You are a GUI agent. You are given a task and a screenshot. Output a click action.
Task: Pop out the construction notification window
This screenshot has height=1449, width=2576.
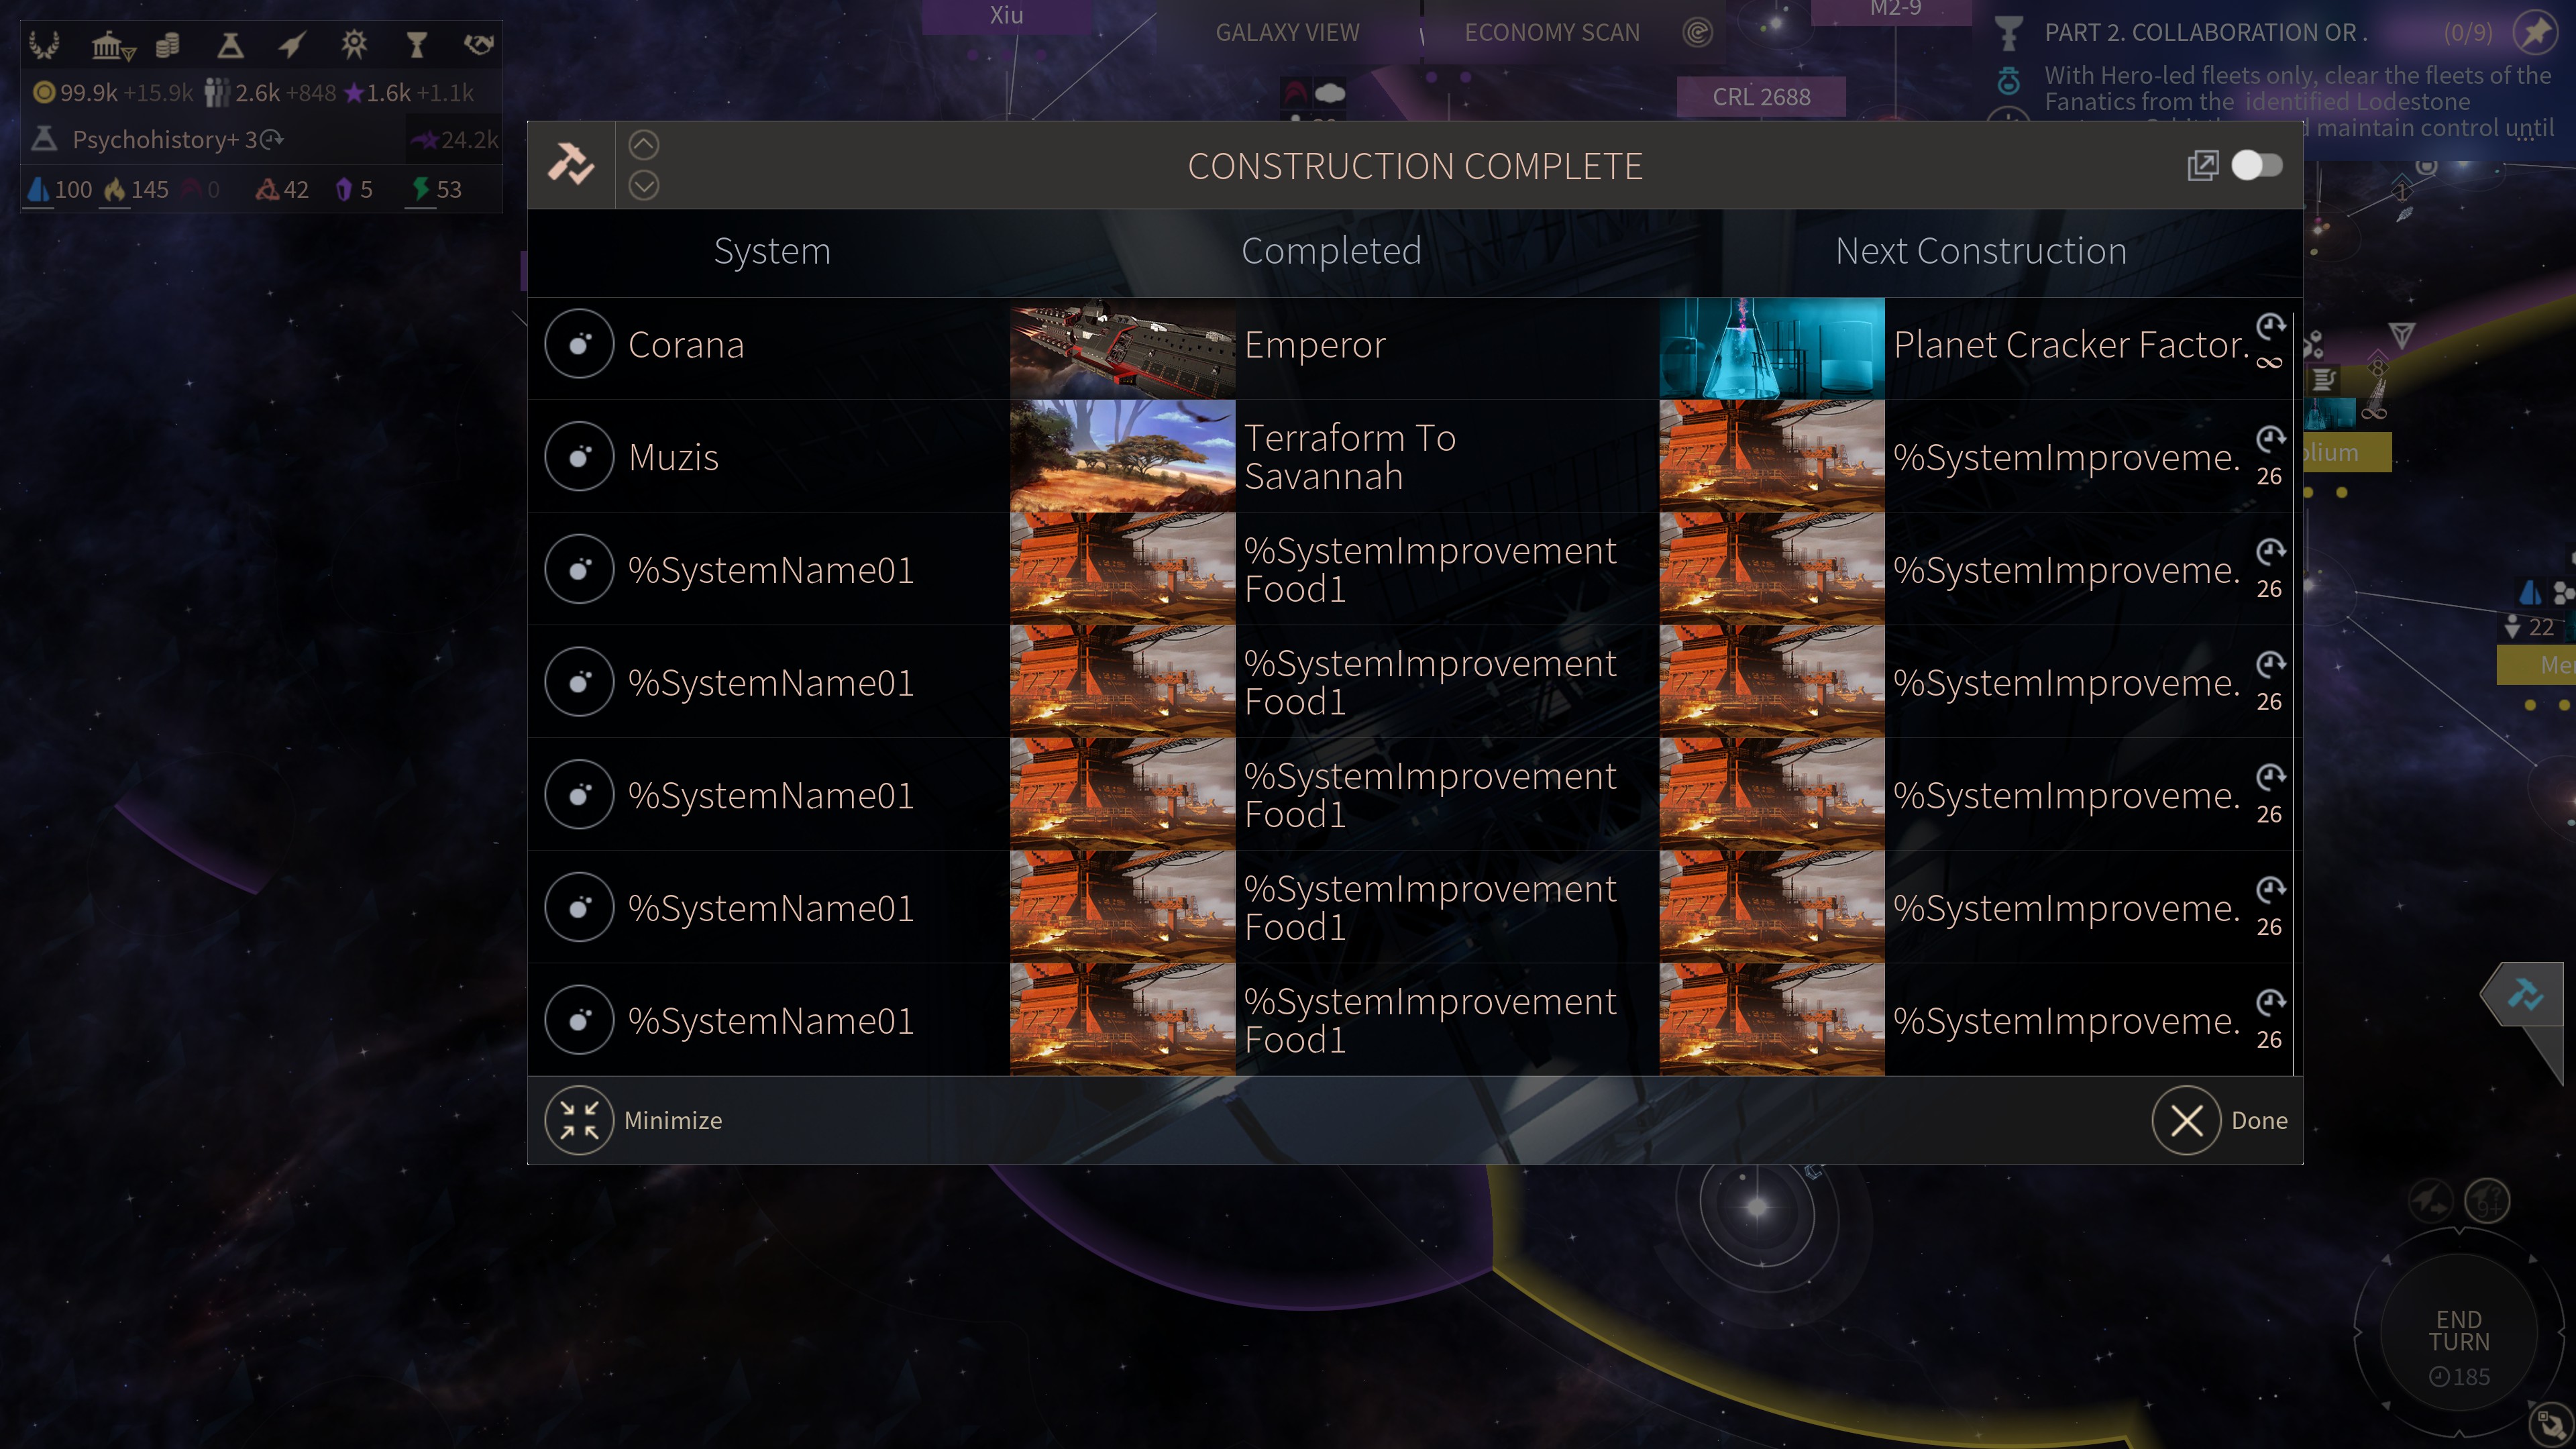point(2203,165)
